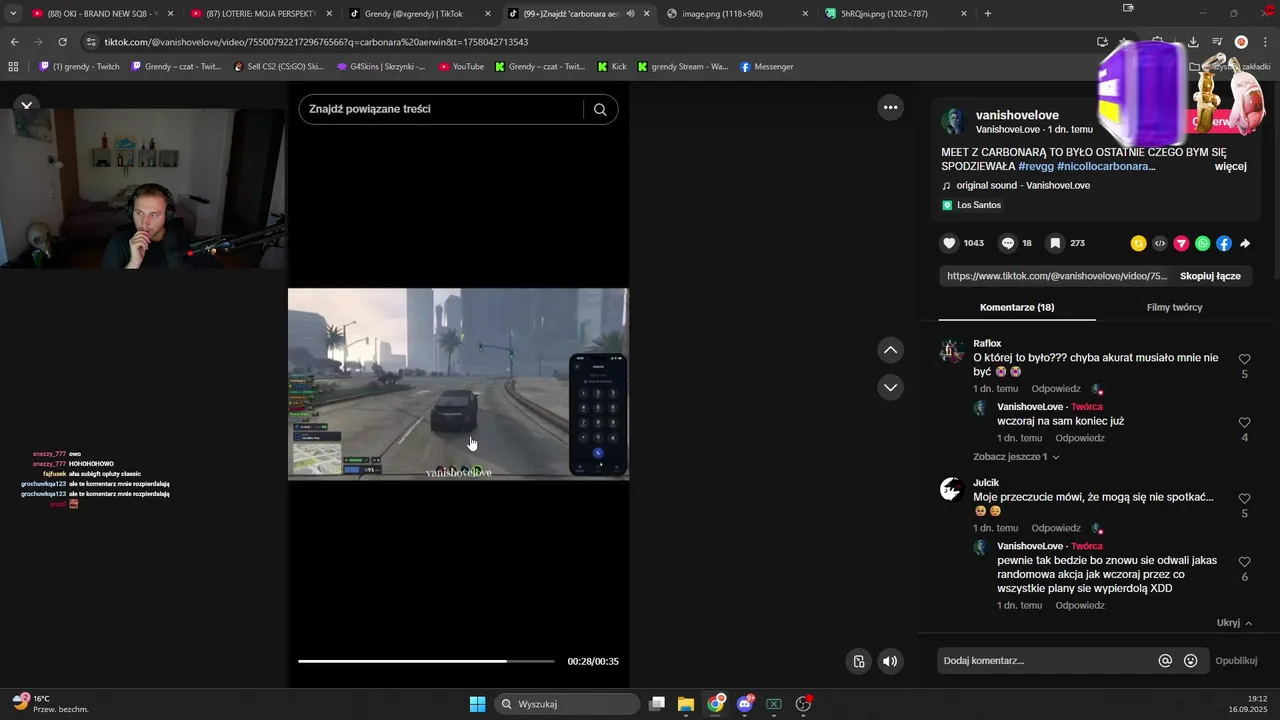Share via the red send-to-friends icon
The height and width of the screenshot is (720, 1280).
(1181, 243)
